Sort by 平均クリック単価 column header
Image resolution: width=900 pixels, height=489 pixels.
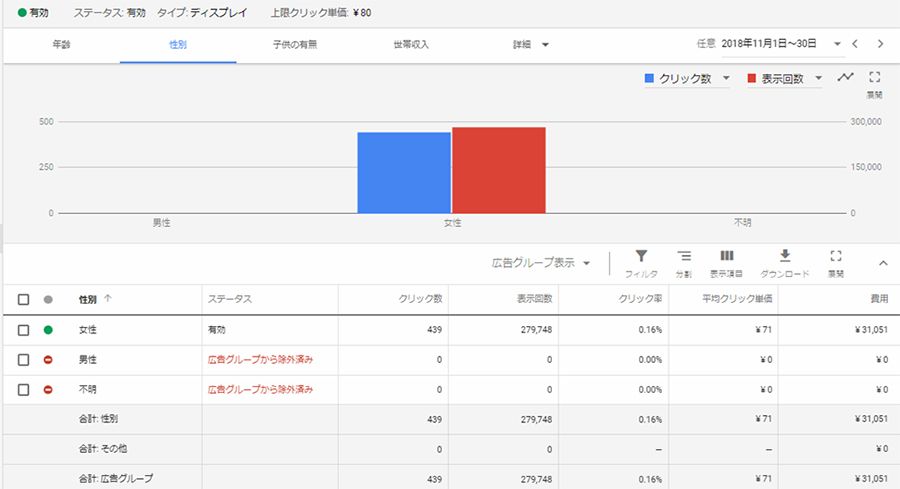pyautogui.click(x=737, y=299)
